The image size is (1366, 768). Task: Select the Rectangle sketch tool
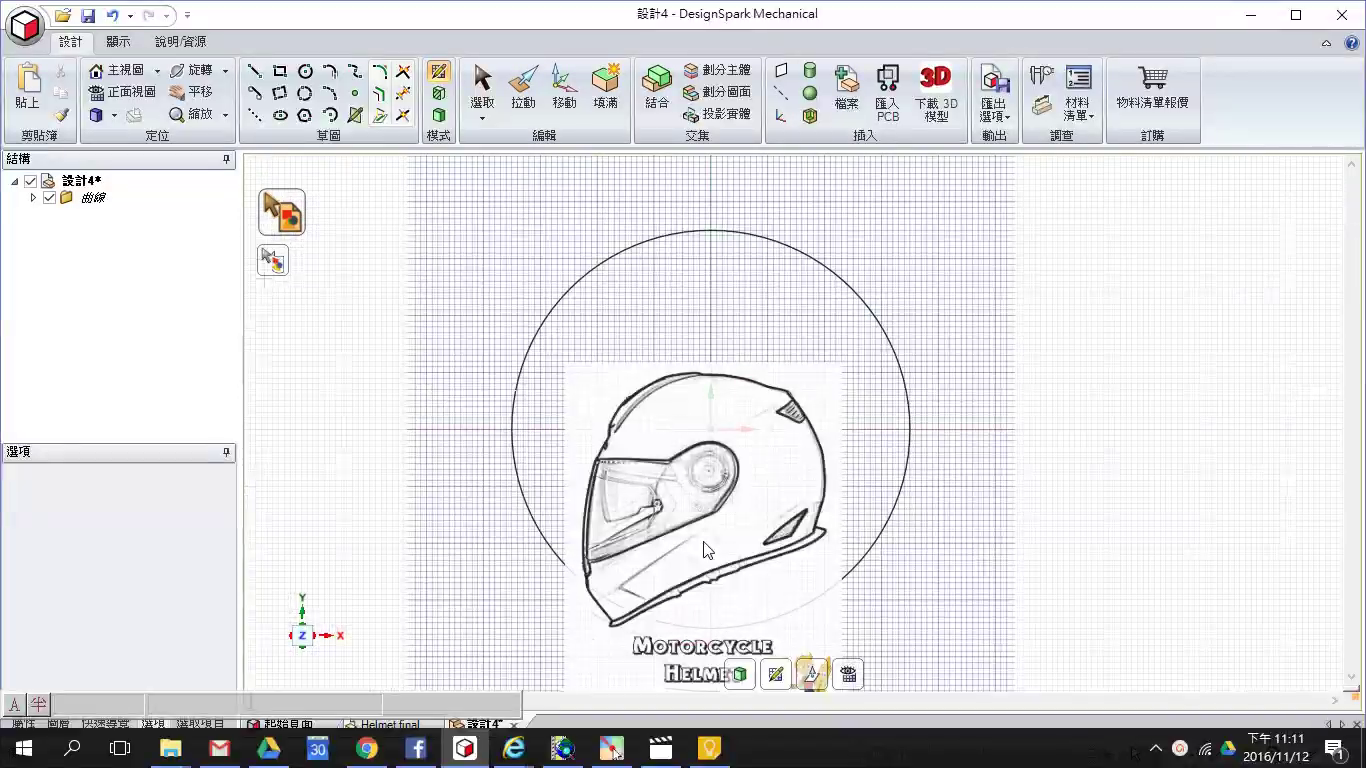(x=280, y=71)
